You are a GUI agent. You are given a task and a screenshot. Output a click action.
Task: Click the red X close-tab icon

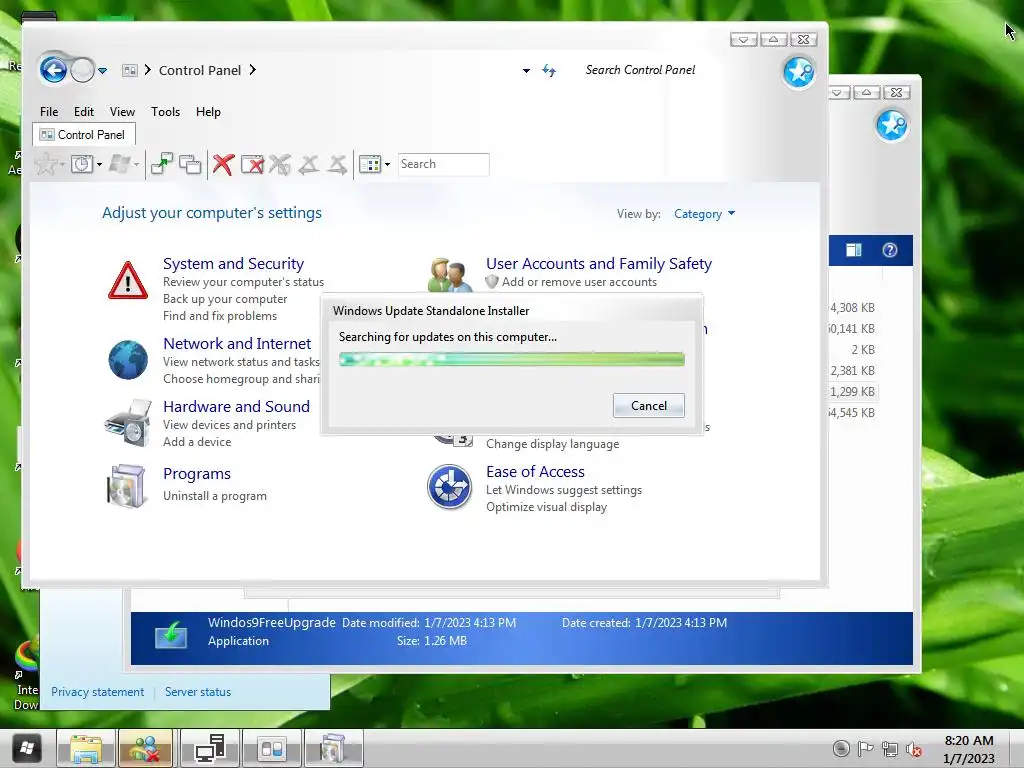click(x=223, y=164)
